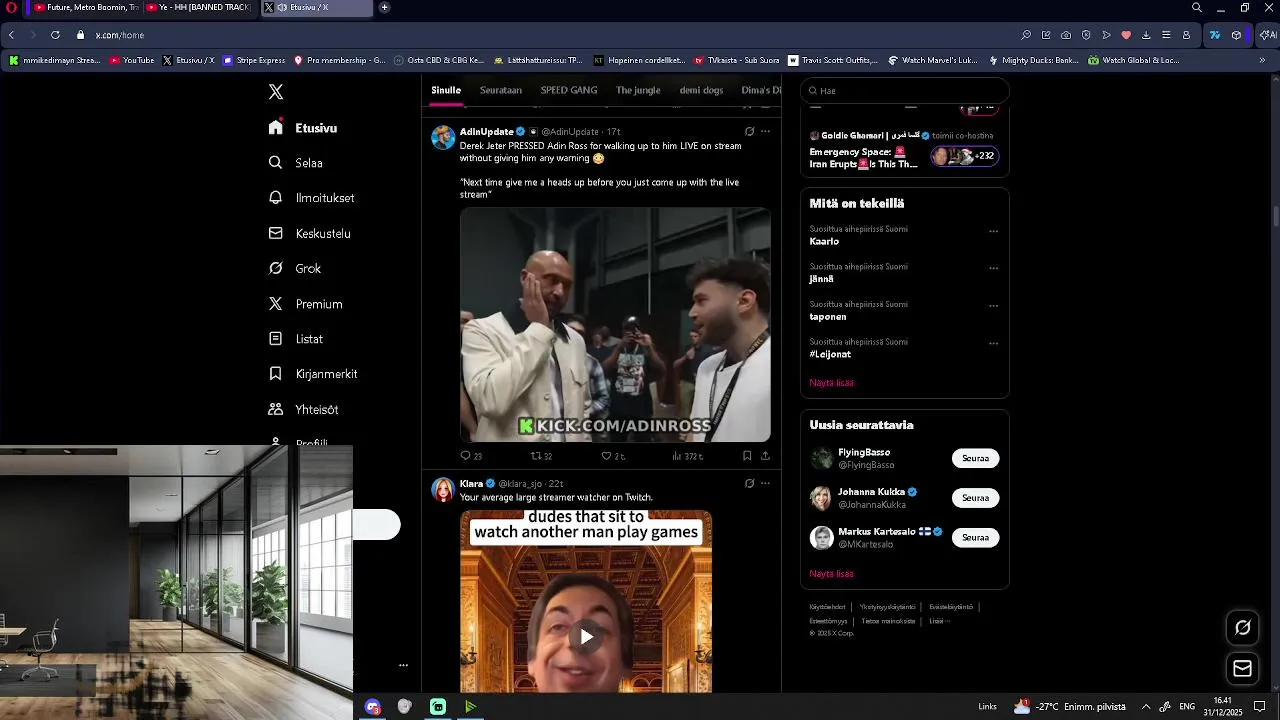Open the Derek Jeter video thumbnail
Viewport: 1280px width, 720px height.
tap(615, 325)
